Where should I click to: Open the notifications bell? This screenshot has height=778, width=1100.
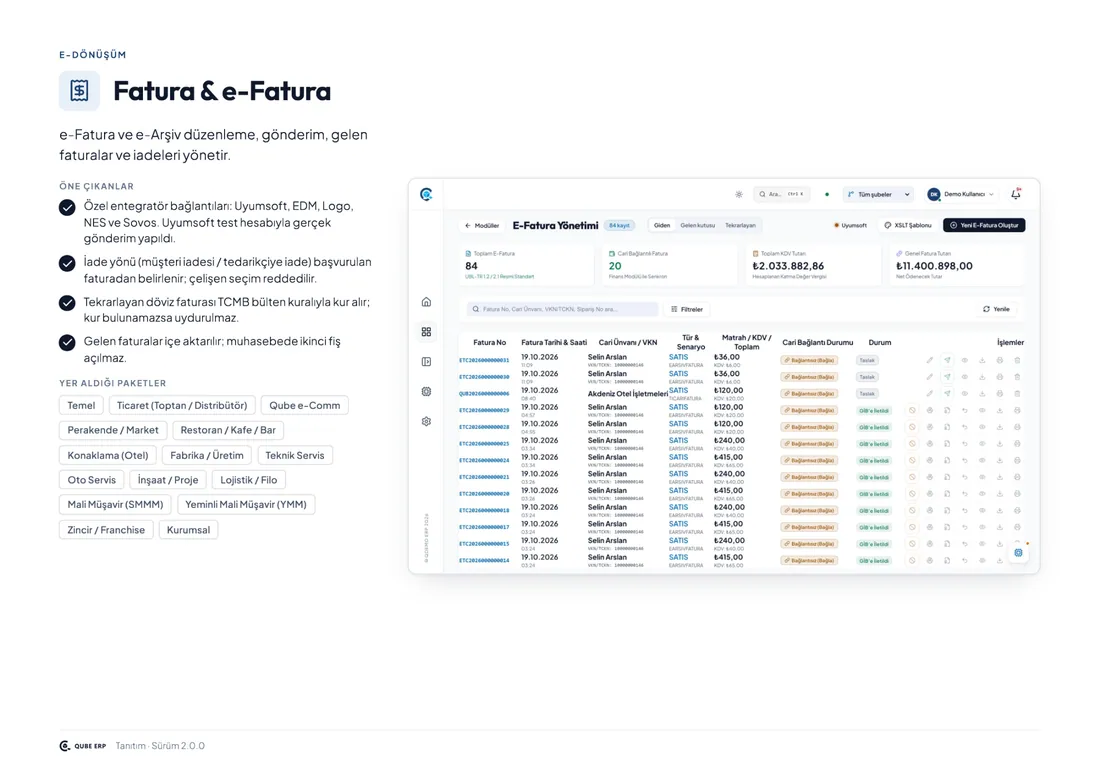(1016, 194)
